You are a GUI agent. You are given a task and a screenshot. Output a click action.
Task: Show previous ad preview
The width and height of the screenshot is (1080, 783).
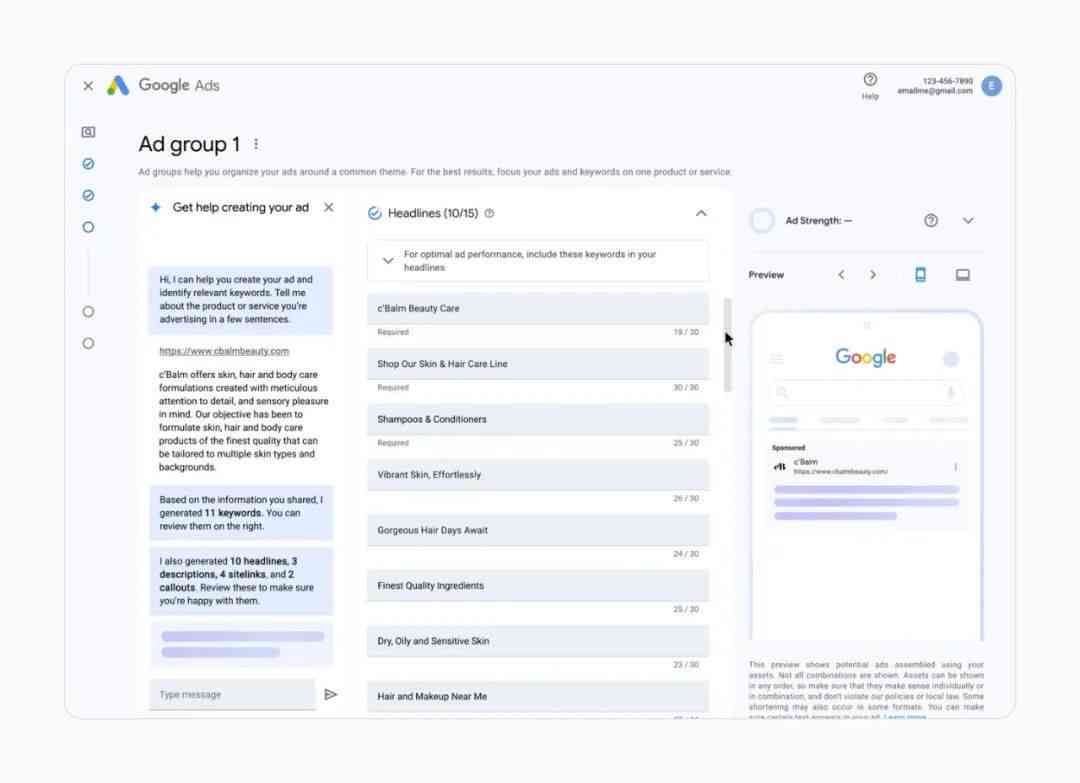tap(841, 275)
